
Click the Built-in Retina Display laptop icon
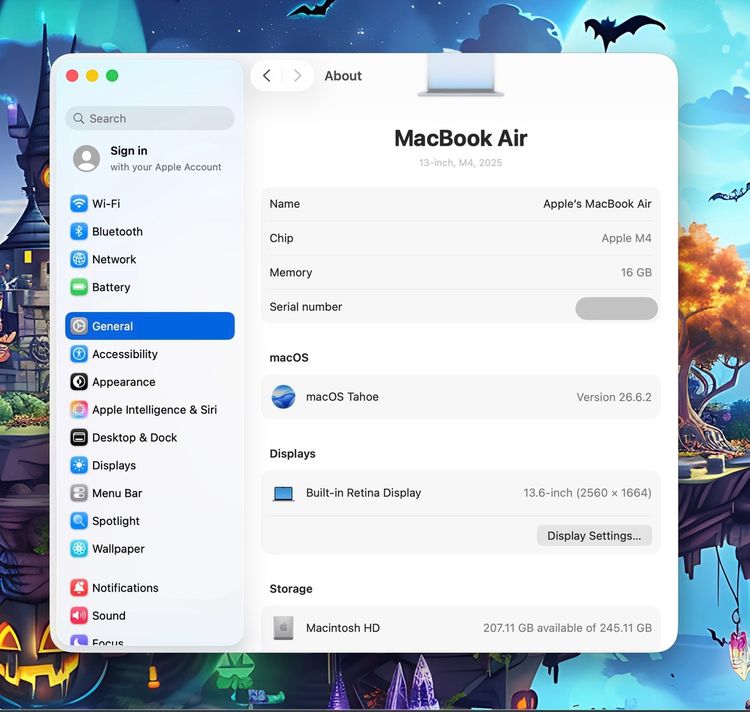click(x=283, y=493)
